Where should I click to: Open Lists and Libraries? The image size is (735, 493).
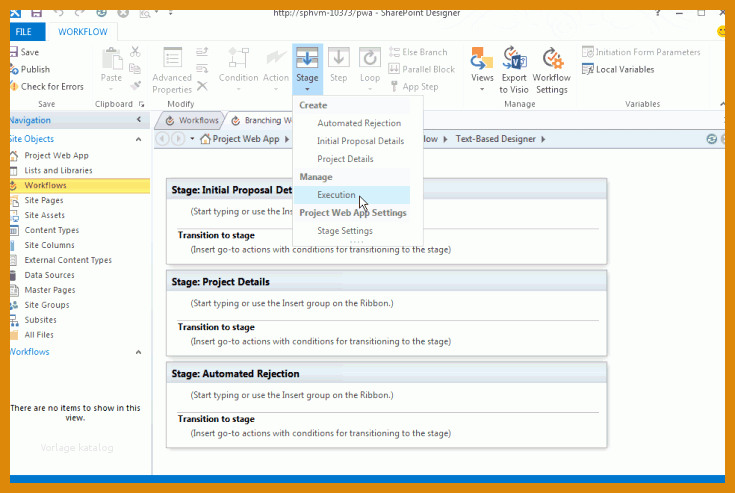click(x=58, y=171)
